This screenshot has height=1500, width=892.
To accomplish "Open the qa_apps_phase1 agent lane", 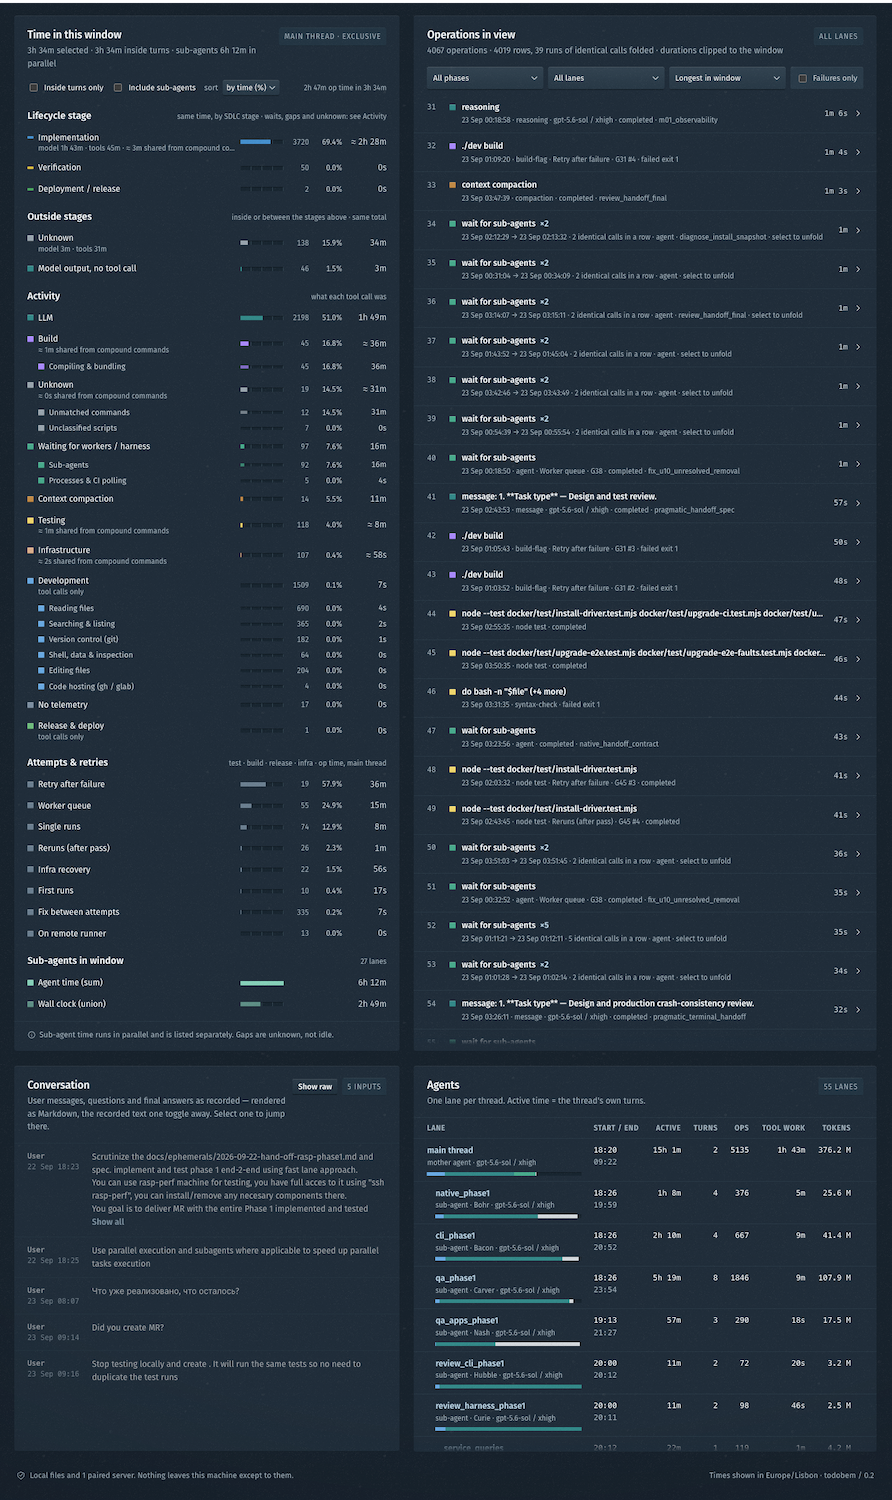I will pyautogui.click(x=645, y=1330).
